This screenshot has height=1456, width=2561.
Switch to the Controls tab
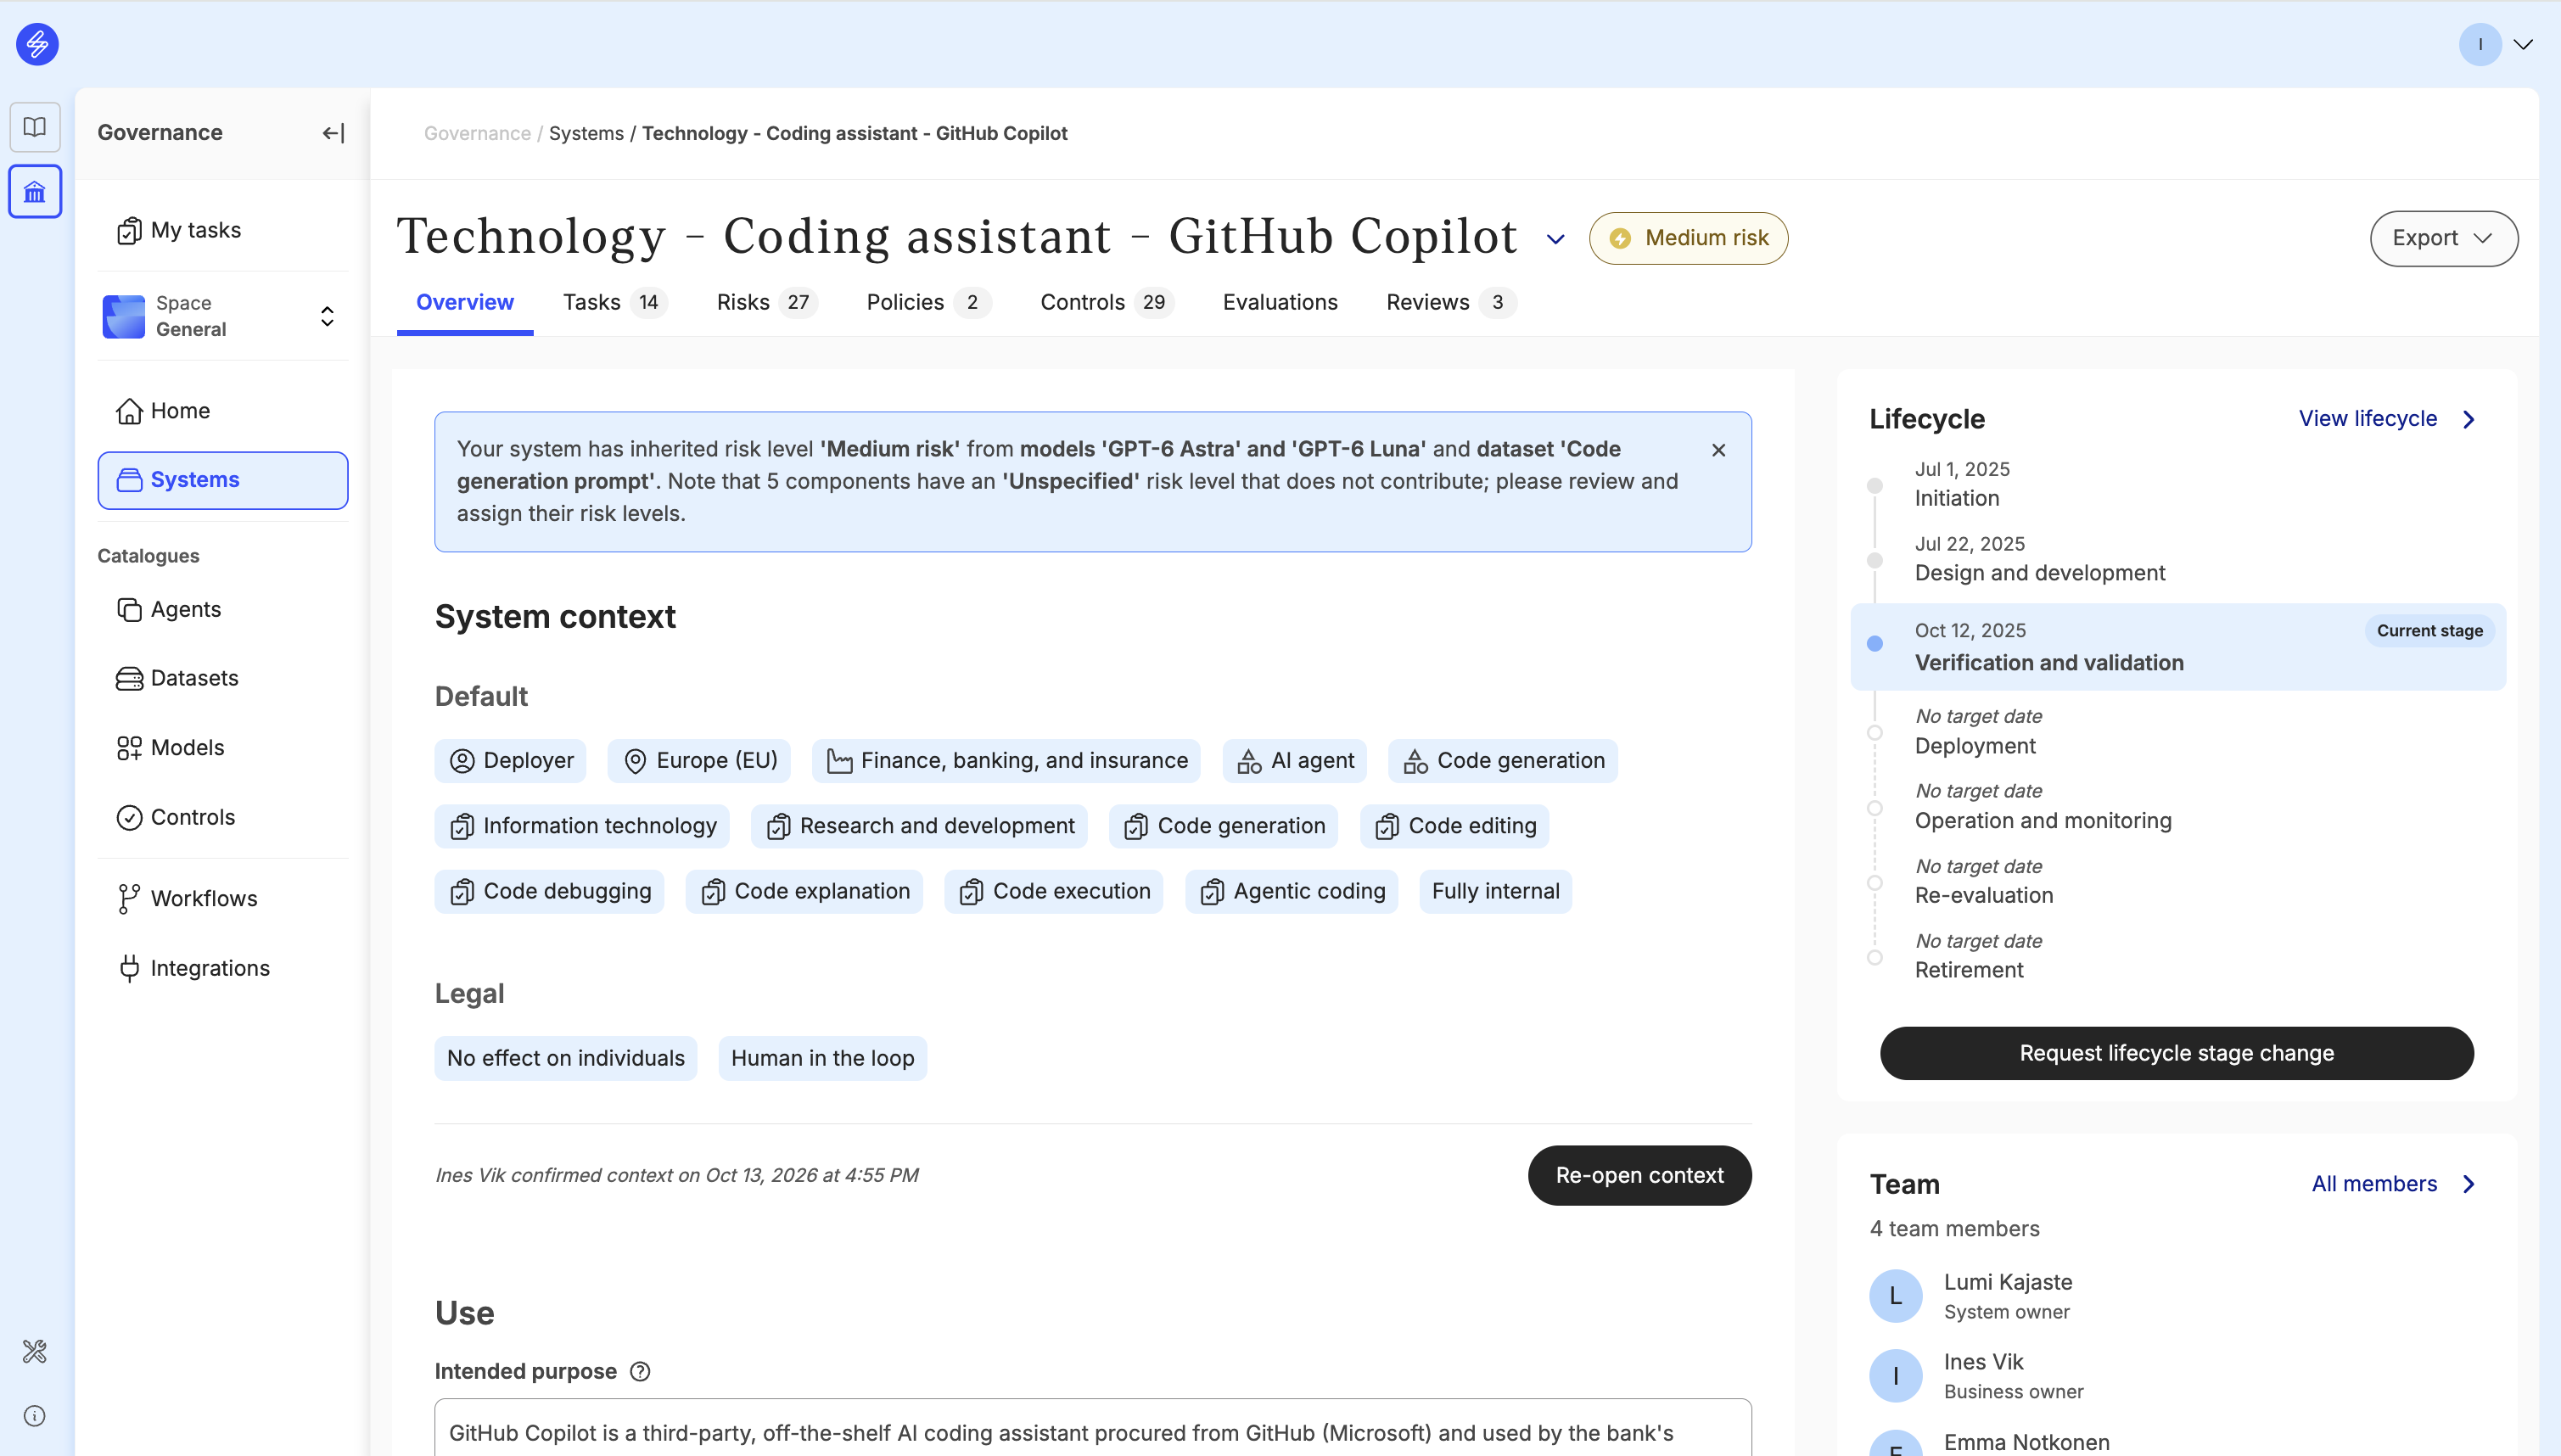tap(1106, 302)
